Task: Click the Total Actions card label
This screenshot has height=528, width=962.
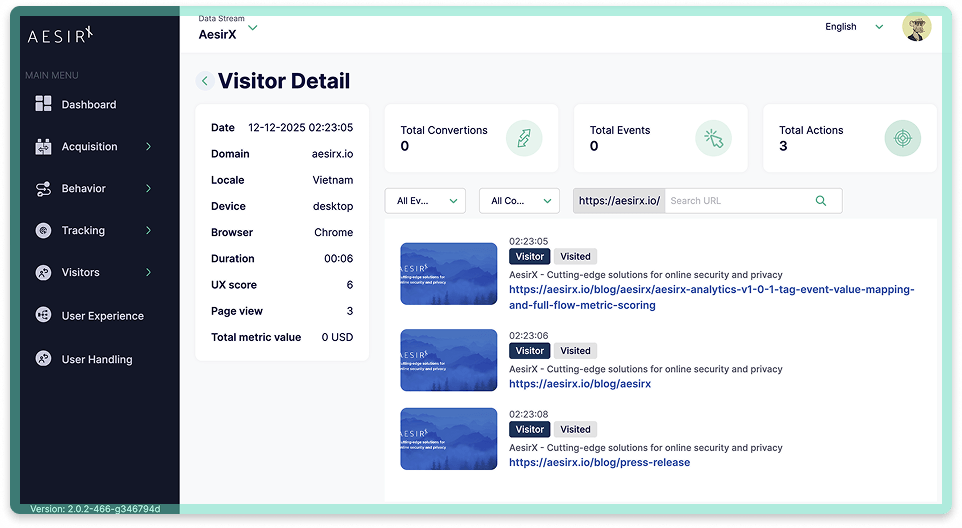Action: pyautogui.click(x=811, y=130)
